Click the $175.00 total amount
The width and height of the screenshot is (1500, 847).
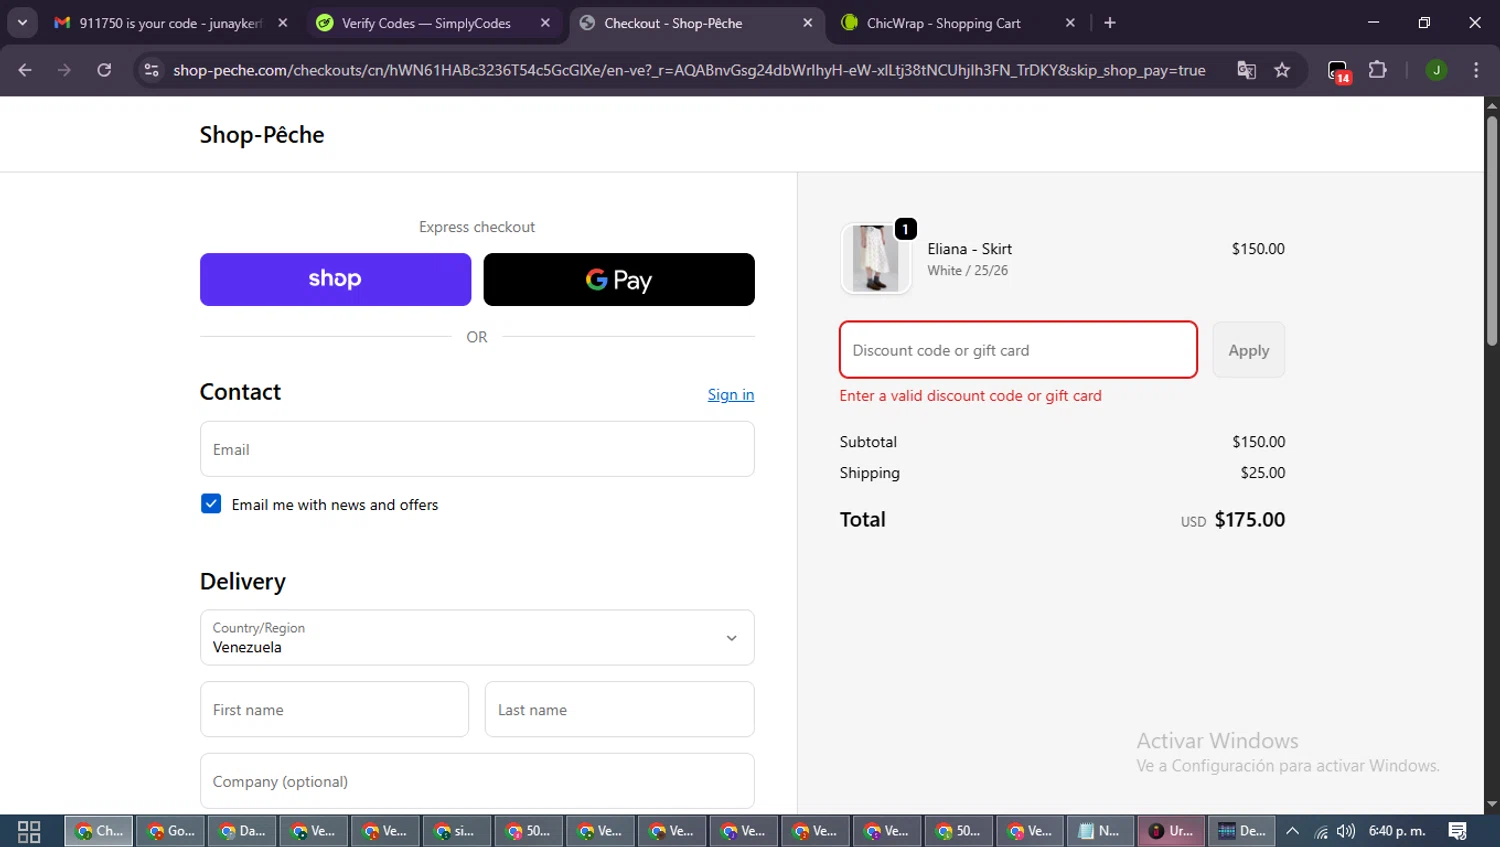point(1250,520)
